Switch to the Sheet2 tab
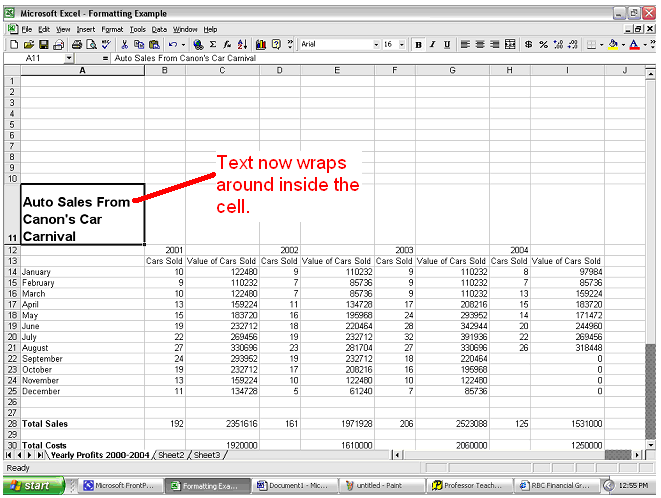This screenshot has height=498, width=661. pos(171,455)
